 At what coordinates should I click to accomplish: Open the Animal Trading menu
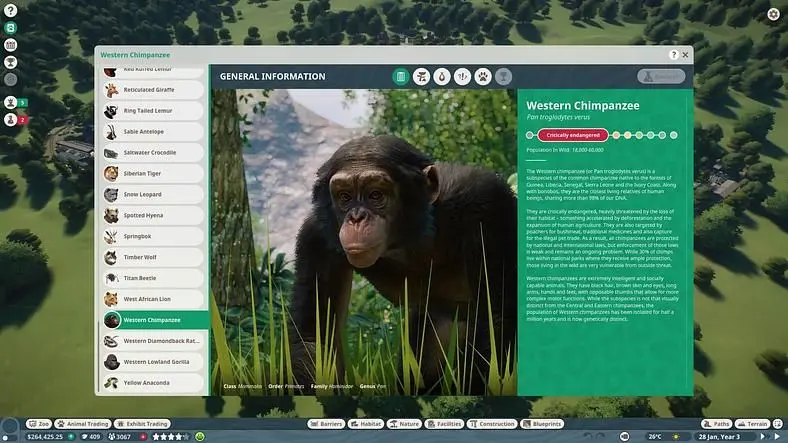pyautogui.click(x=82, y=424)
